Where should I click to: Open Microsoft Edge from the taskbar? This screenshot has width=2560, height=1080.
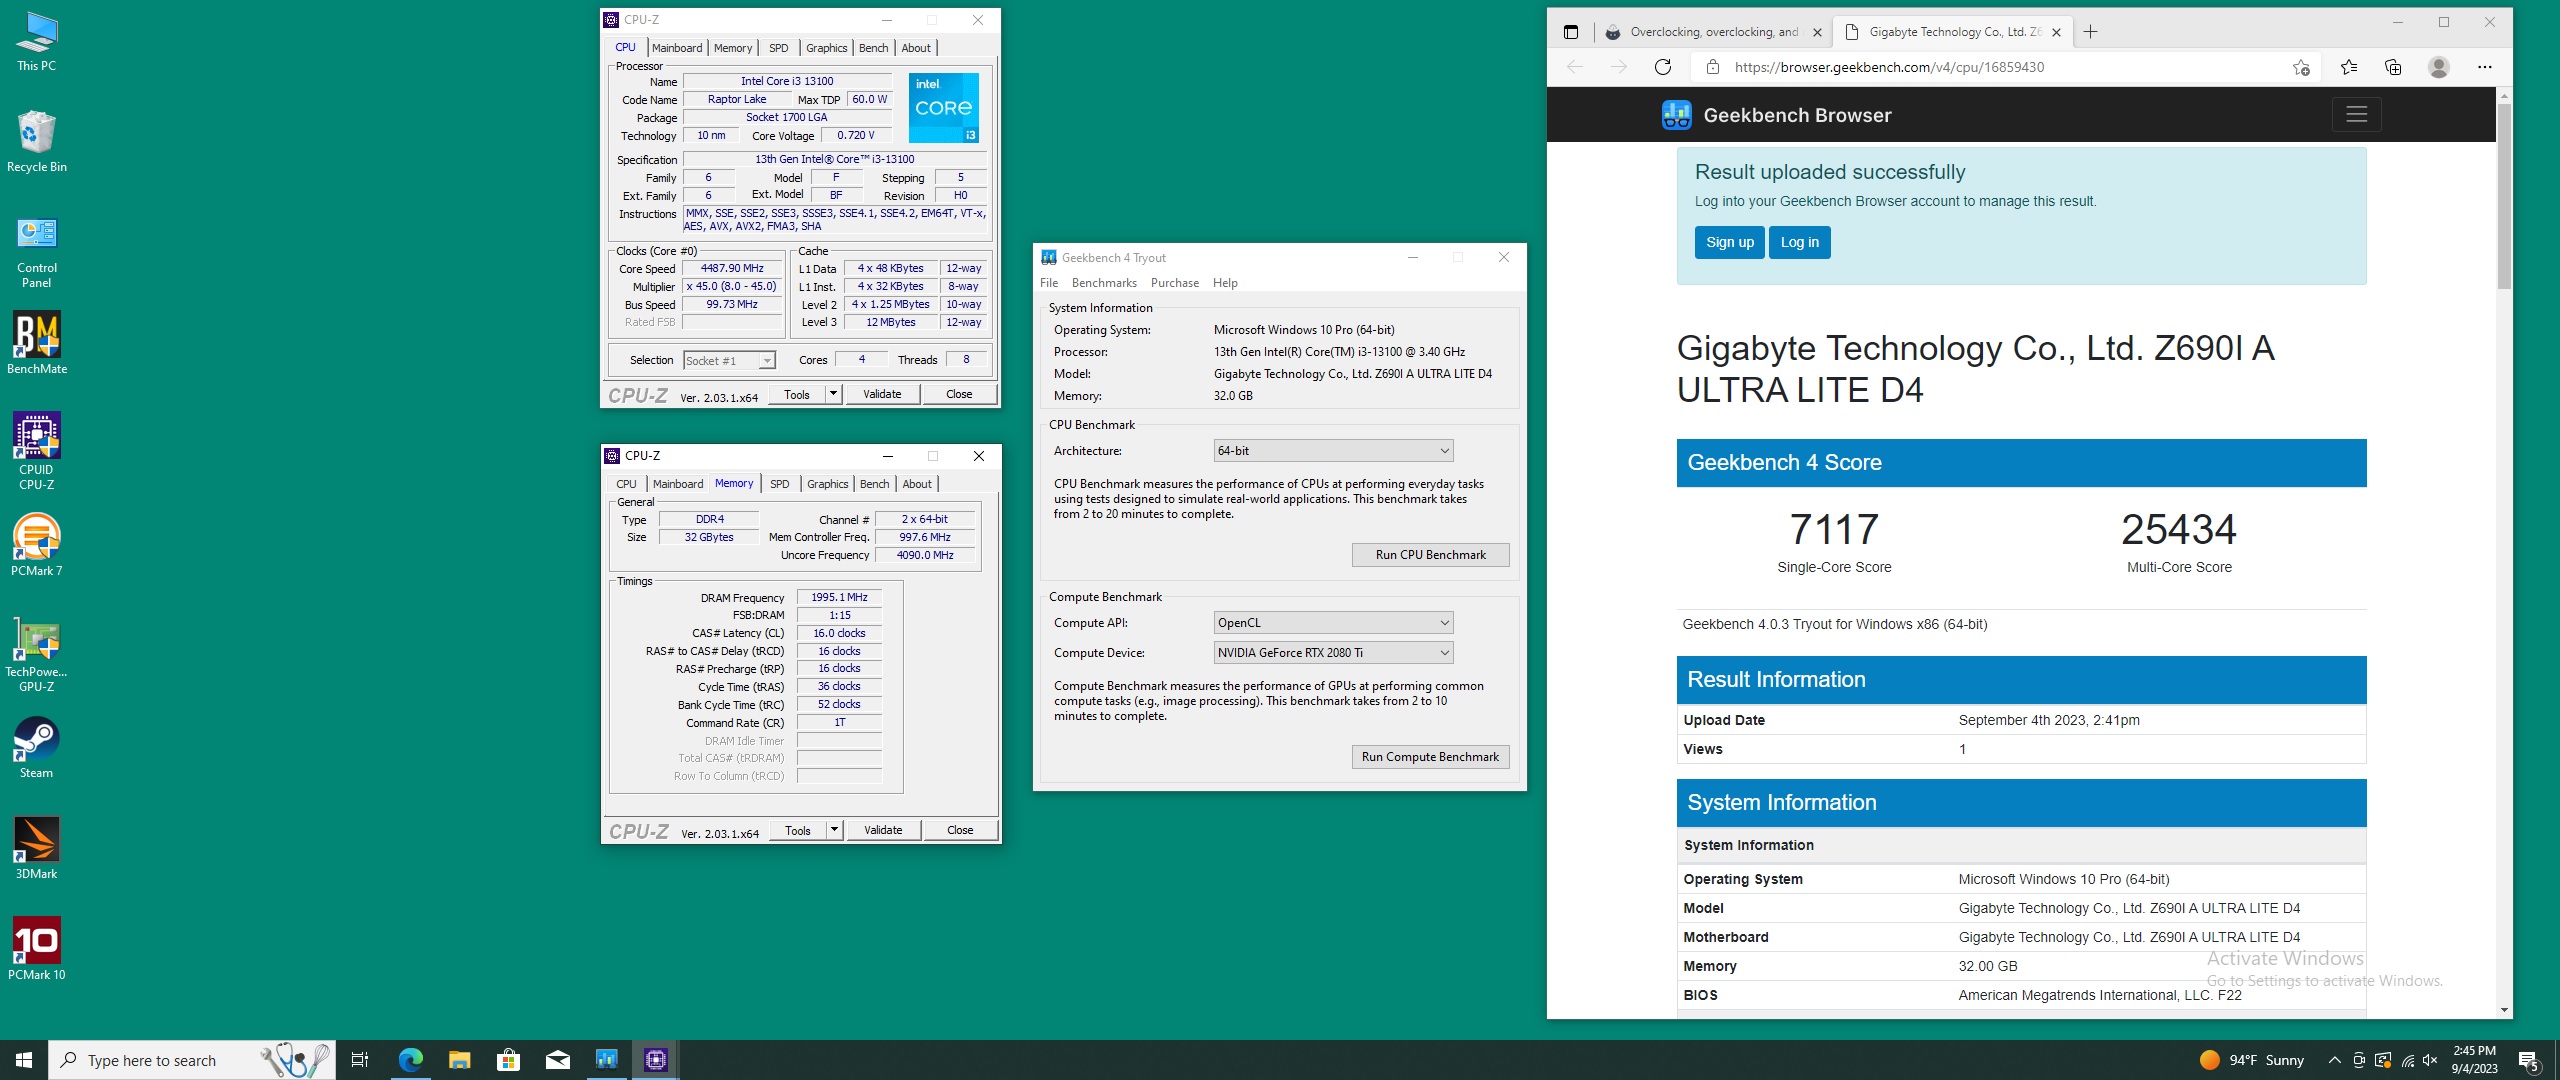point(410,1060)
